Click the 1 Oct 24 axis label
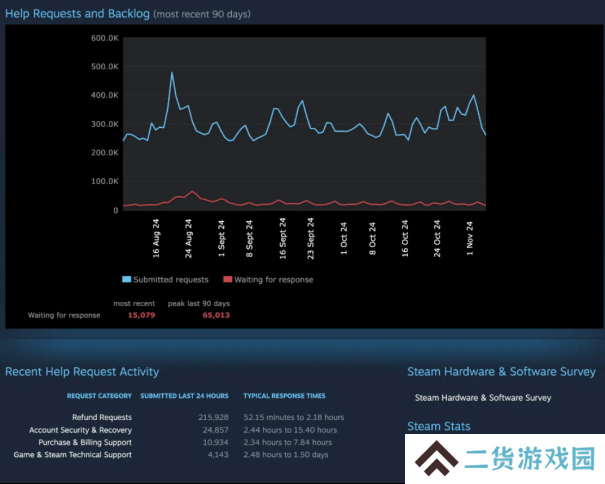 344,239
